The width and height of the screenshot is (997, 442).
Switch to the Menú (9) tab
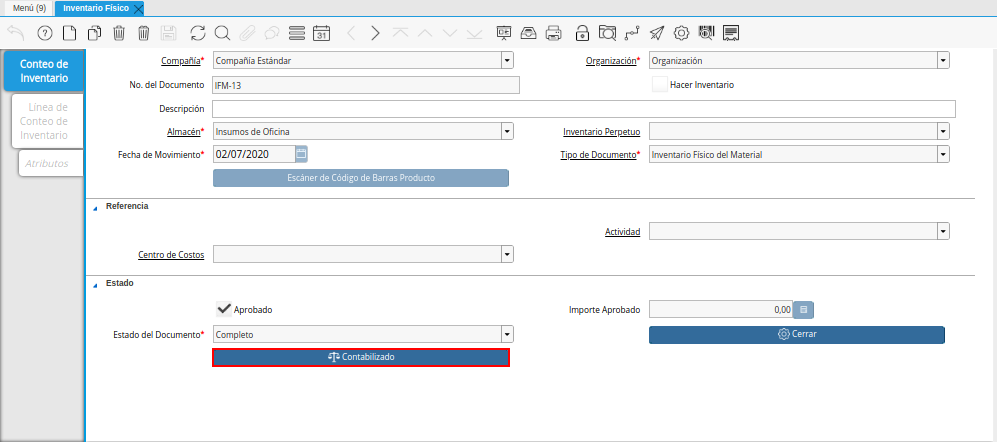pyautogui.click(x=29, y=8)
